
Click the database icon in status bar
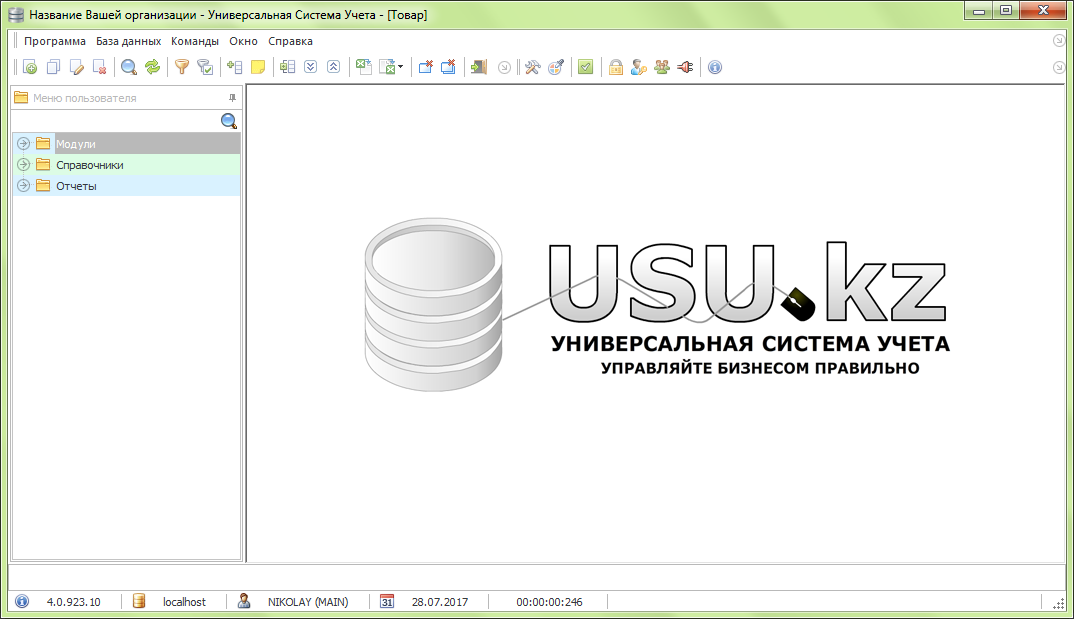pyautogui.click(x=139, y=601)
